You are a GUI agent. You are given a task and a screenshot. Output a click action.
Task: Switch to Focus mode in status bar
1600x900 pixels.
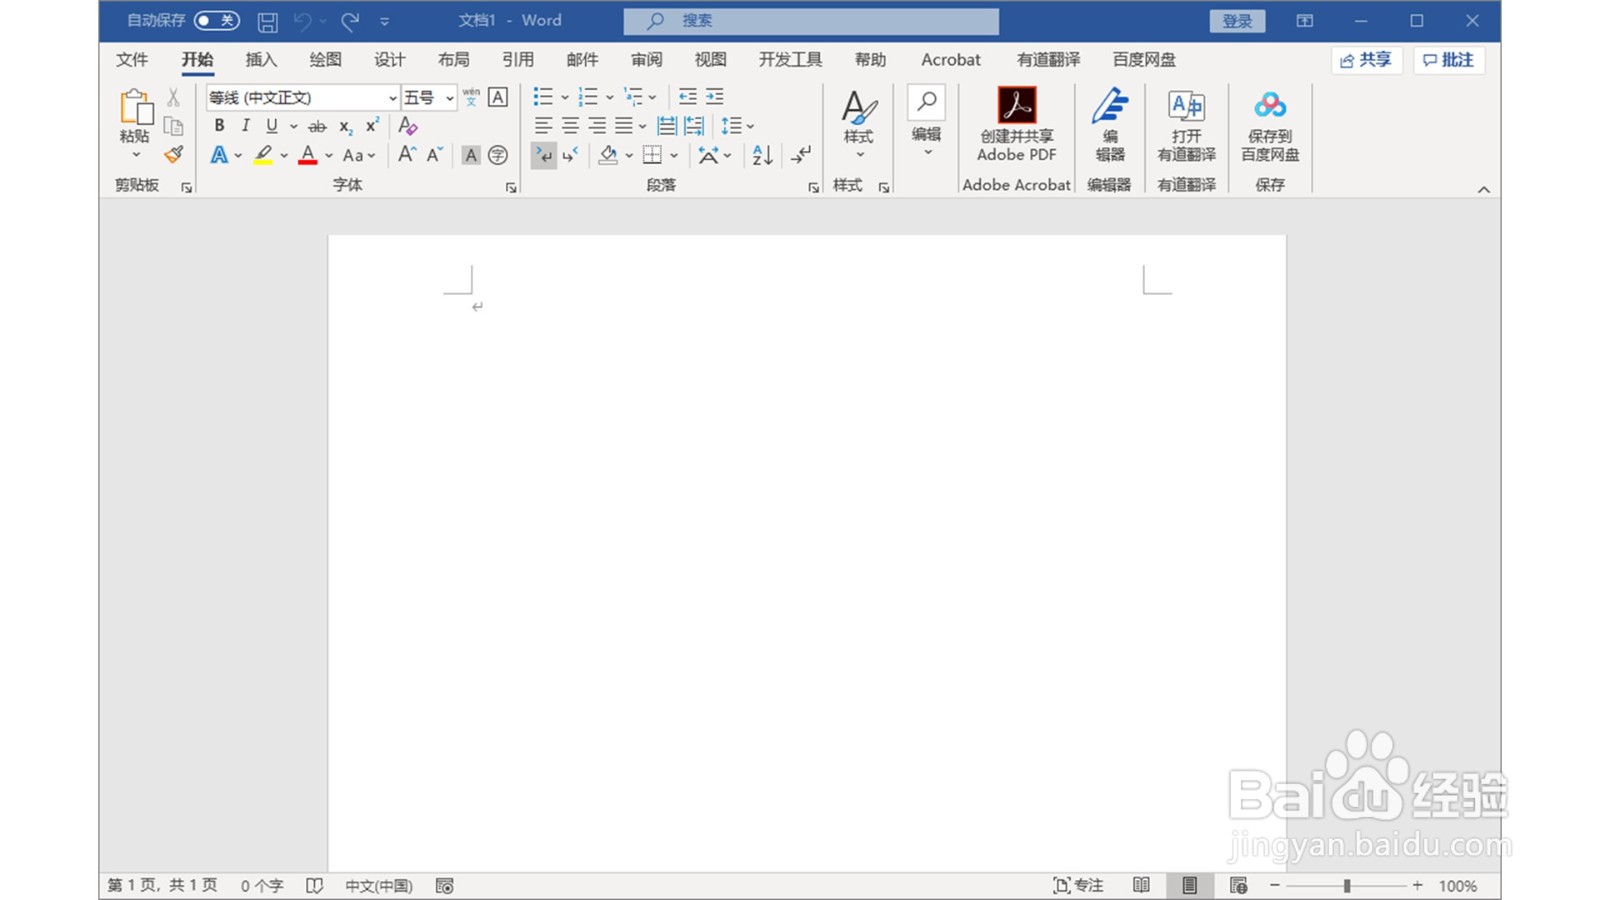coord(1078,885)
